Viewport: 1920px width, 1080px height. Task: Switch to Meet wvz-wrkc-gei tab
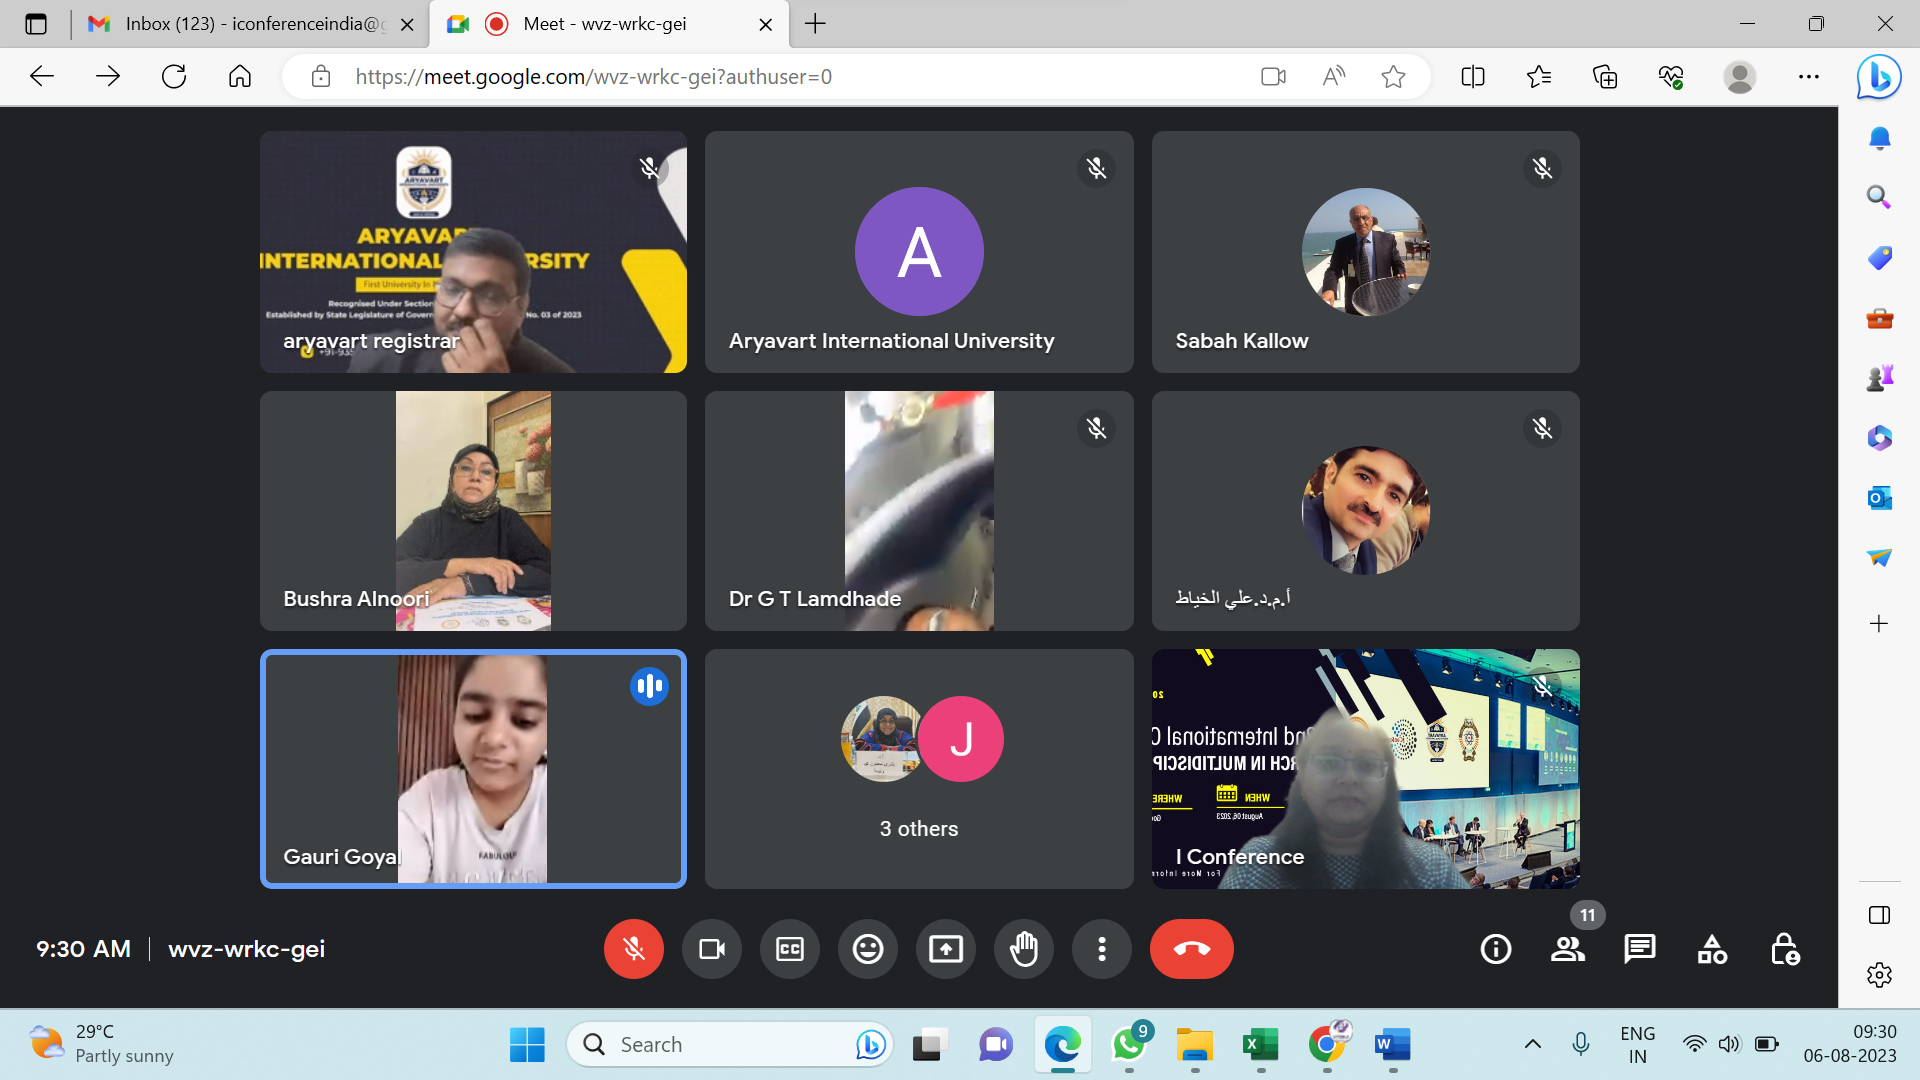pyautogui.click(x=608, y=24)
